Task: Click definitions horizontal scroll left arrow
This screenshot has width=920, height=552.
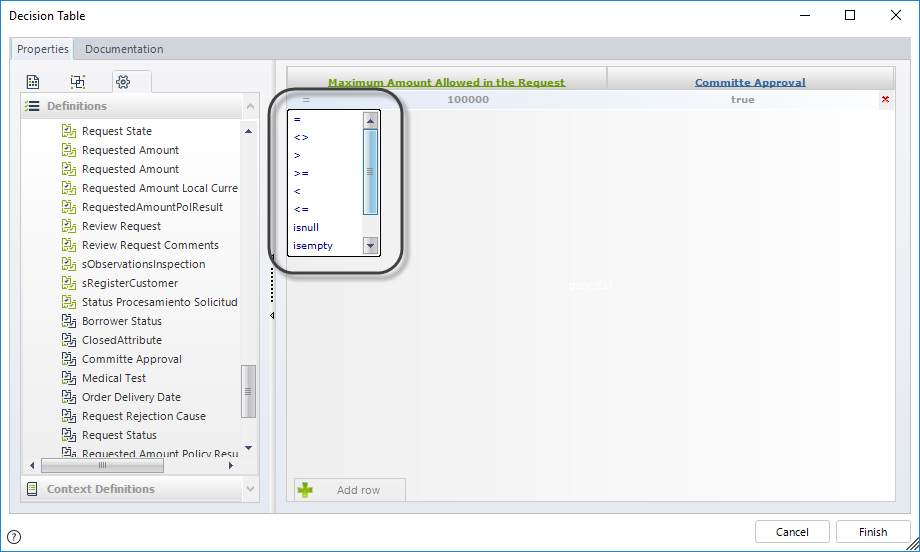Action: coord(32,465)
